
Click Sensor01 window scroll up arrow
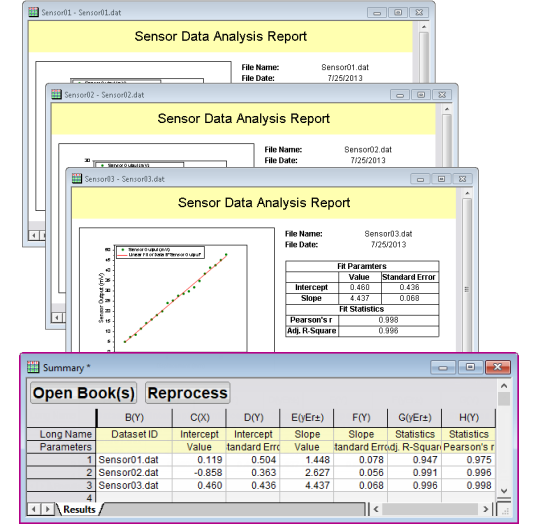(x=424, y=27)
